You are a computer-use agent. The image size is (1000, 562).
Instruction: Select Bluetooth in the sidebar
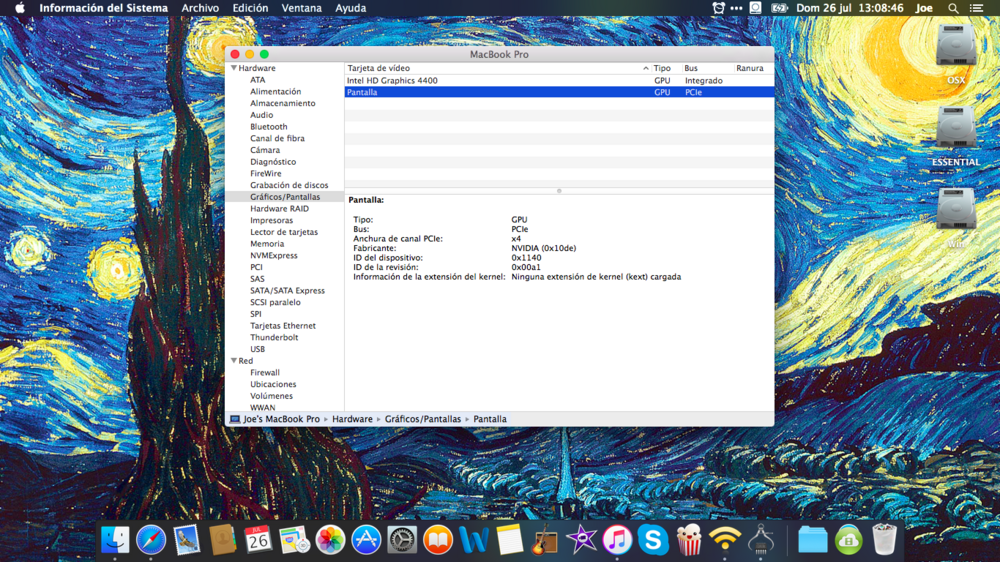(268, 127)
